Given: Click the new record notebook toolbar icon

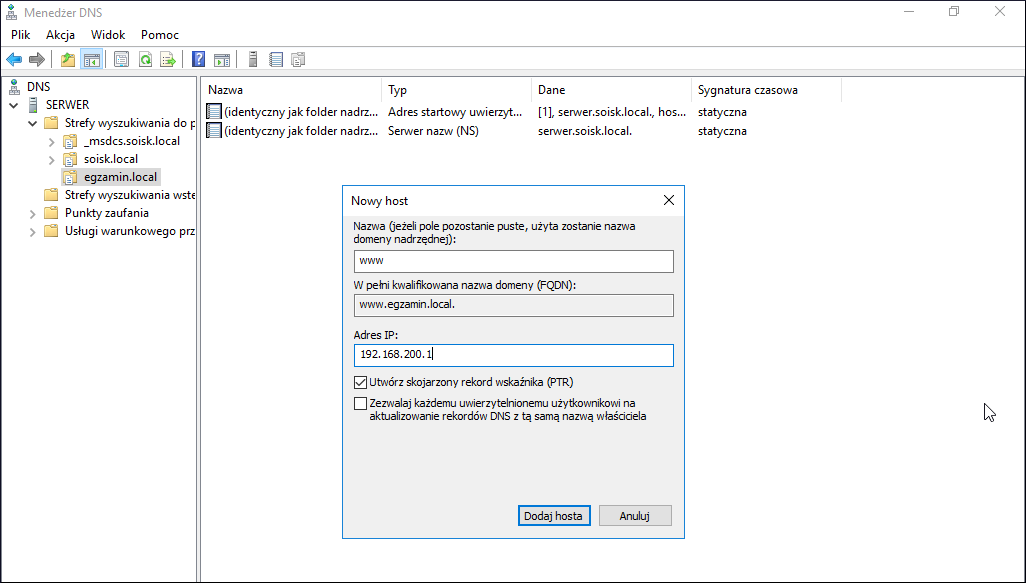Looking at the screenshot, I should pos(276,60).
